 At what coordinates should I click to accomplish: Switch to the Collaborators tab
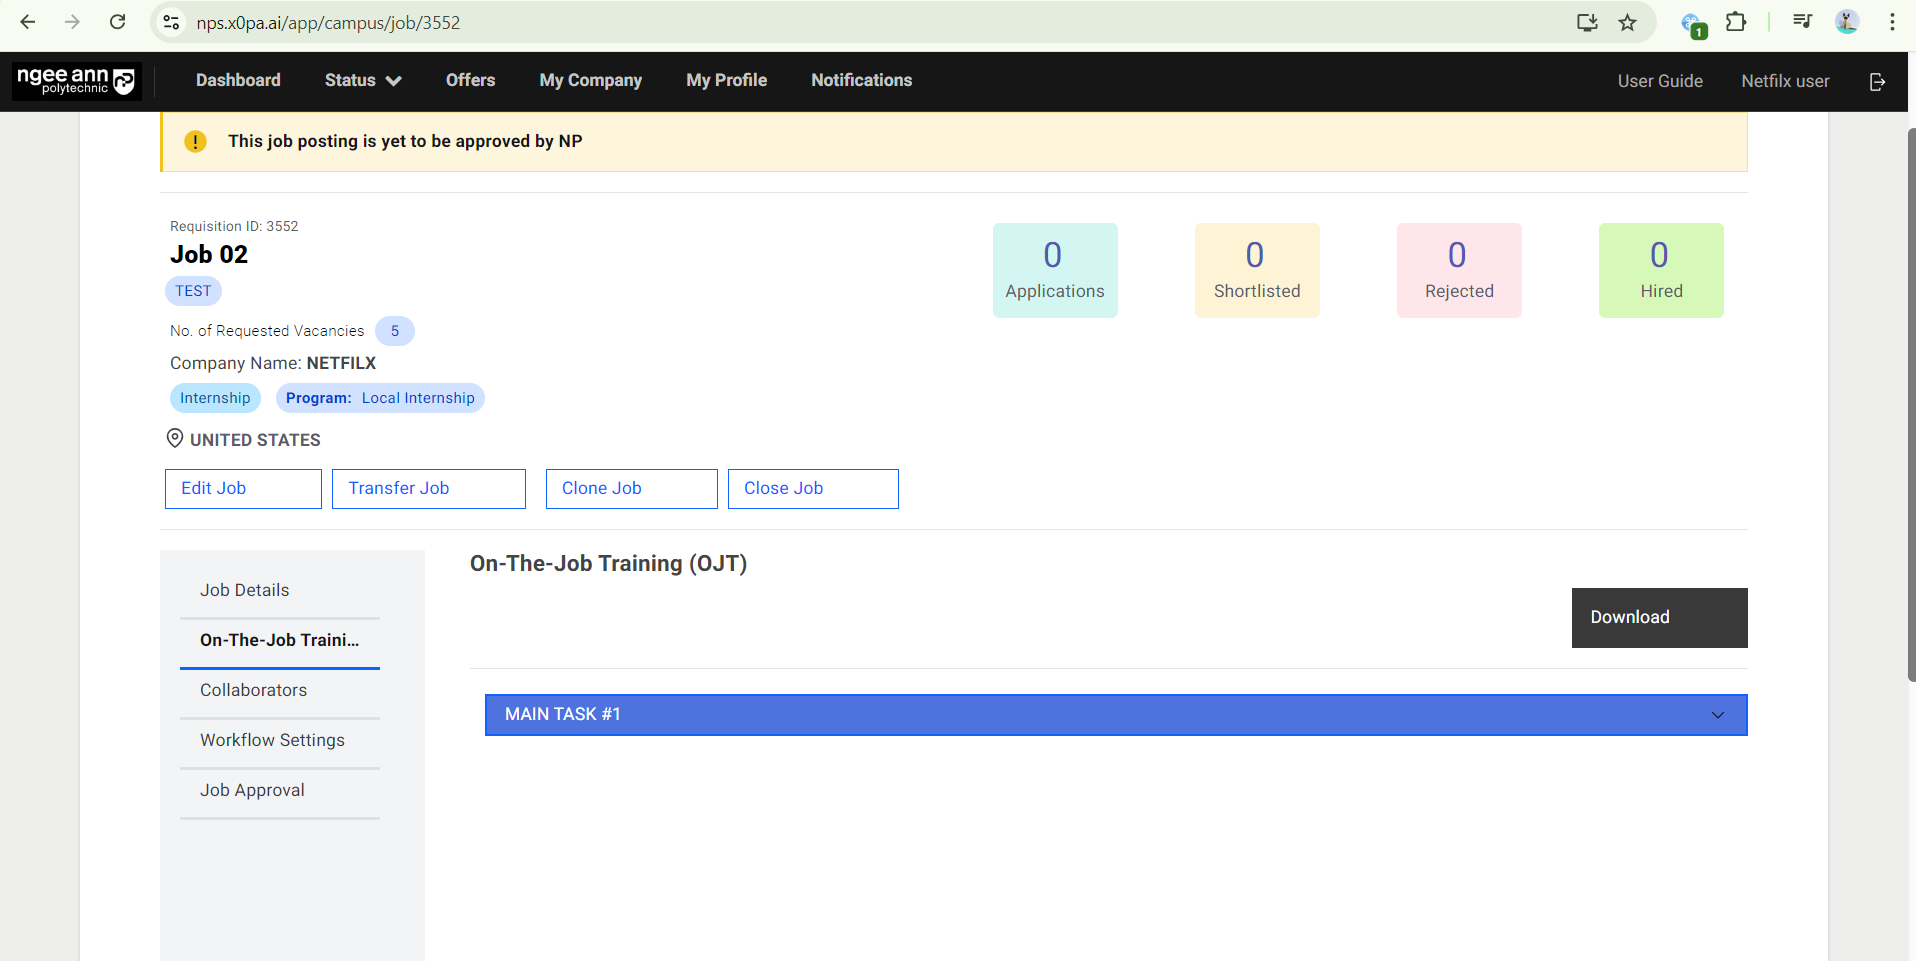coord(253,690)
